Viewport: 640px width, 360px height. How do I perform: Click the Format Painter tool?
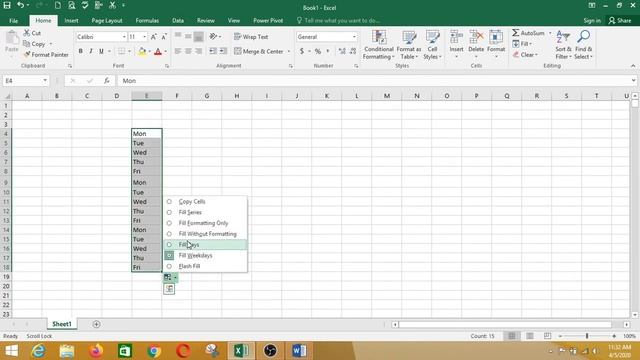46,54
